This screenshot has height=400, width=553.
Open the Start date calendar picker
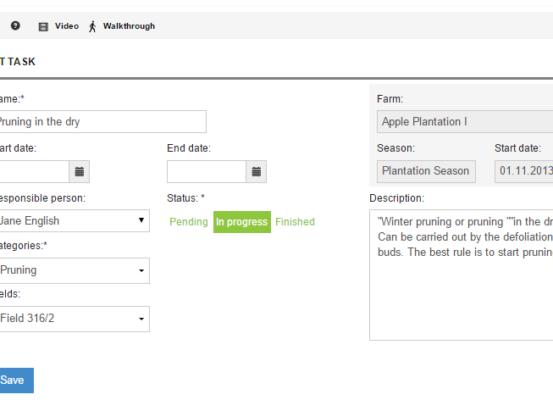(79, 172)
